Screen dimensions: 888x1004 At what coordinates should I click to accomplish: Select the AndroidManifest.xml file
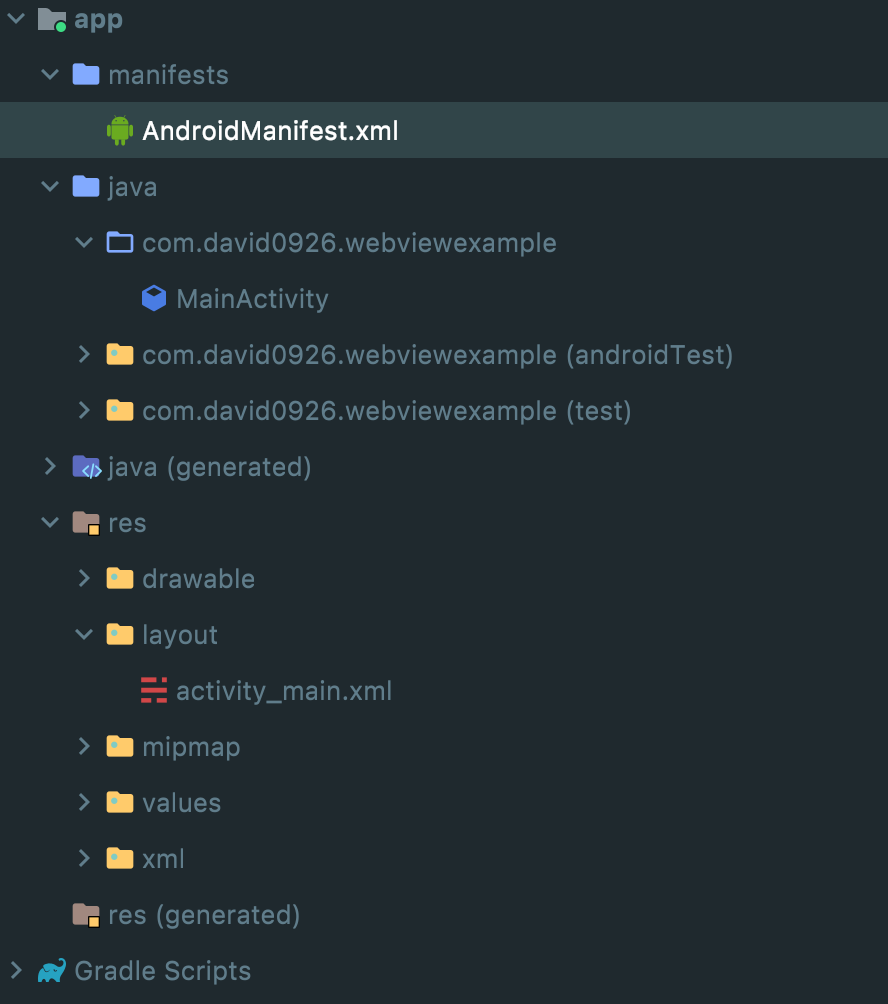click(x=270, y=131)
